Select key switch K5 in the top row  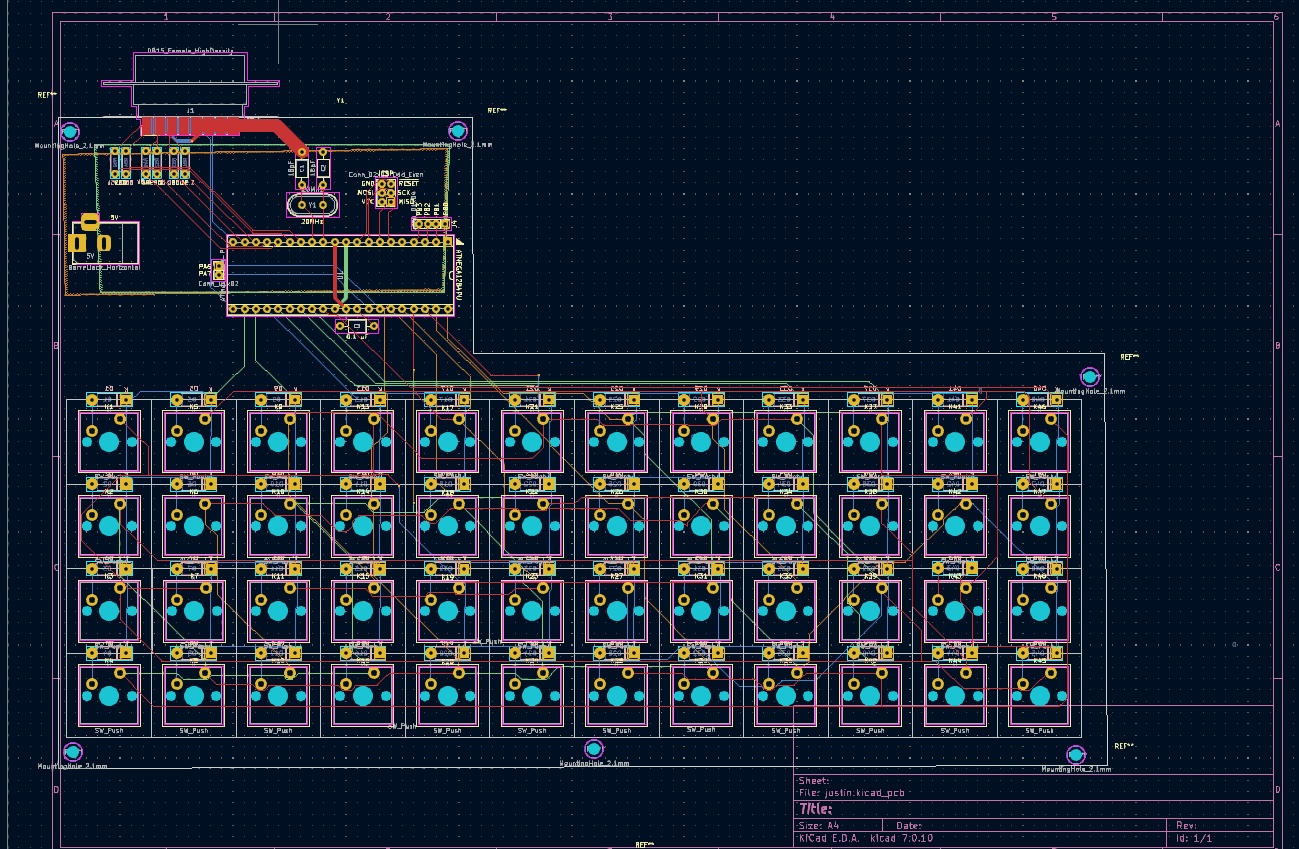[194, 441]
